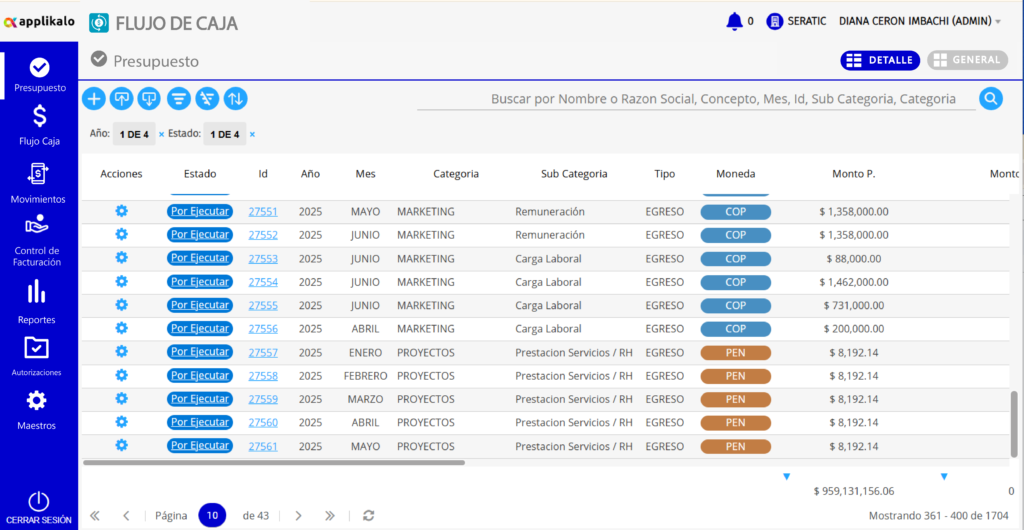1024x530 pixels.
Task: Sort by the Estado column header
Action: pos(200,174)
